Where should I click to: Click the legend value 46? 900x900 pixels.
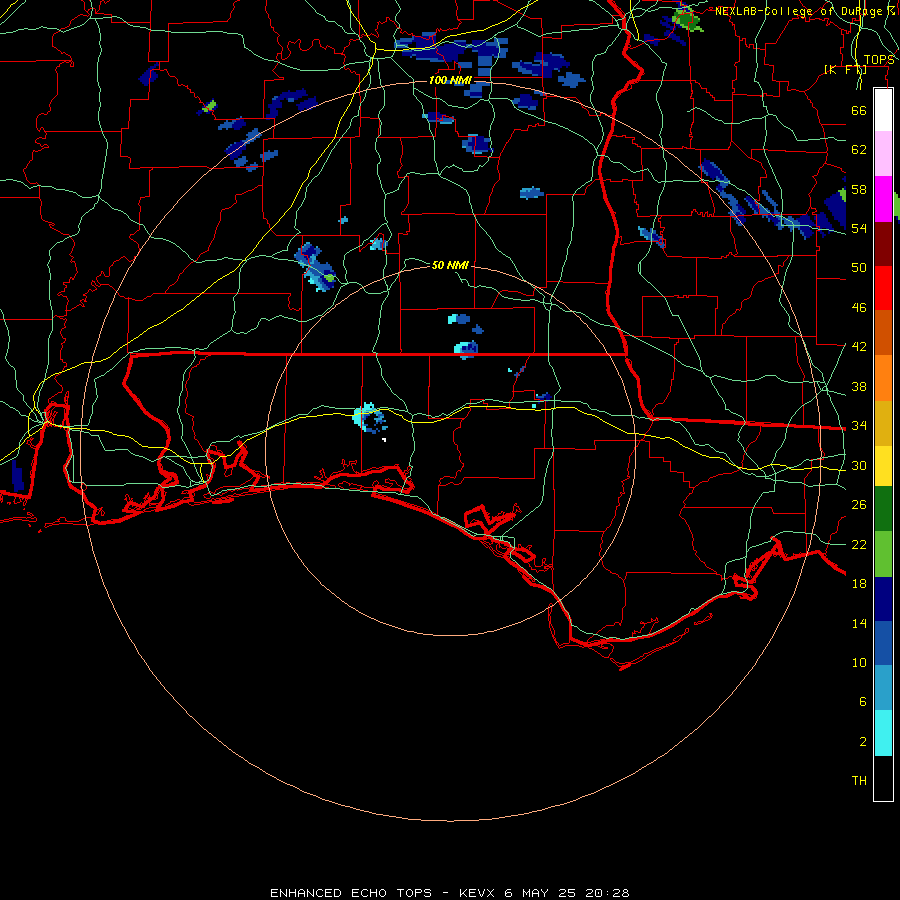click(859, 308)
